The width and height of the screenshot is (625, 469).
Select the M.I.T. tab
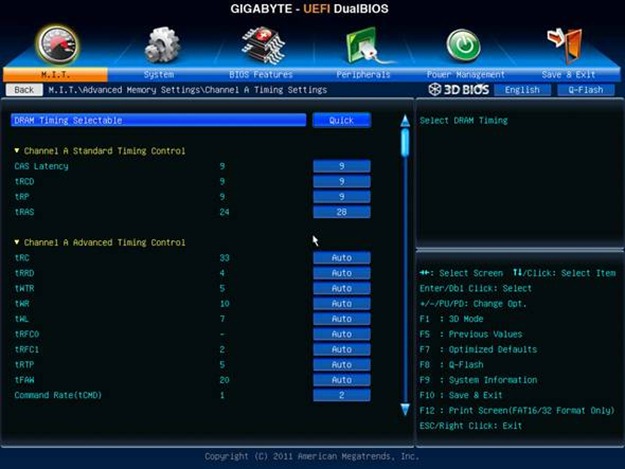(x=55, y=75)
